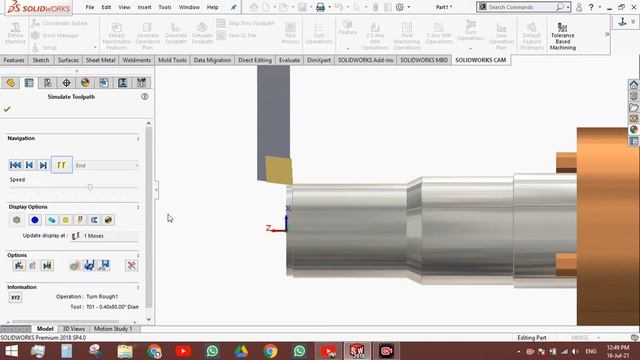Image resolution: width=640 pixels, height=360 pixels.
Task: Select the SOLIDWORKS MBD tab
Action: pyautogui.click(x=424, y=60)
